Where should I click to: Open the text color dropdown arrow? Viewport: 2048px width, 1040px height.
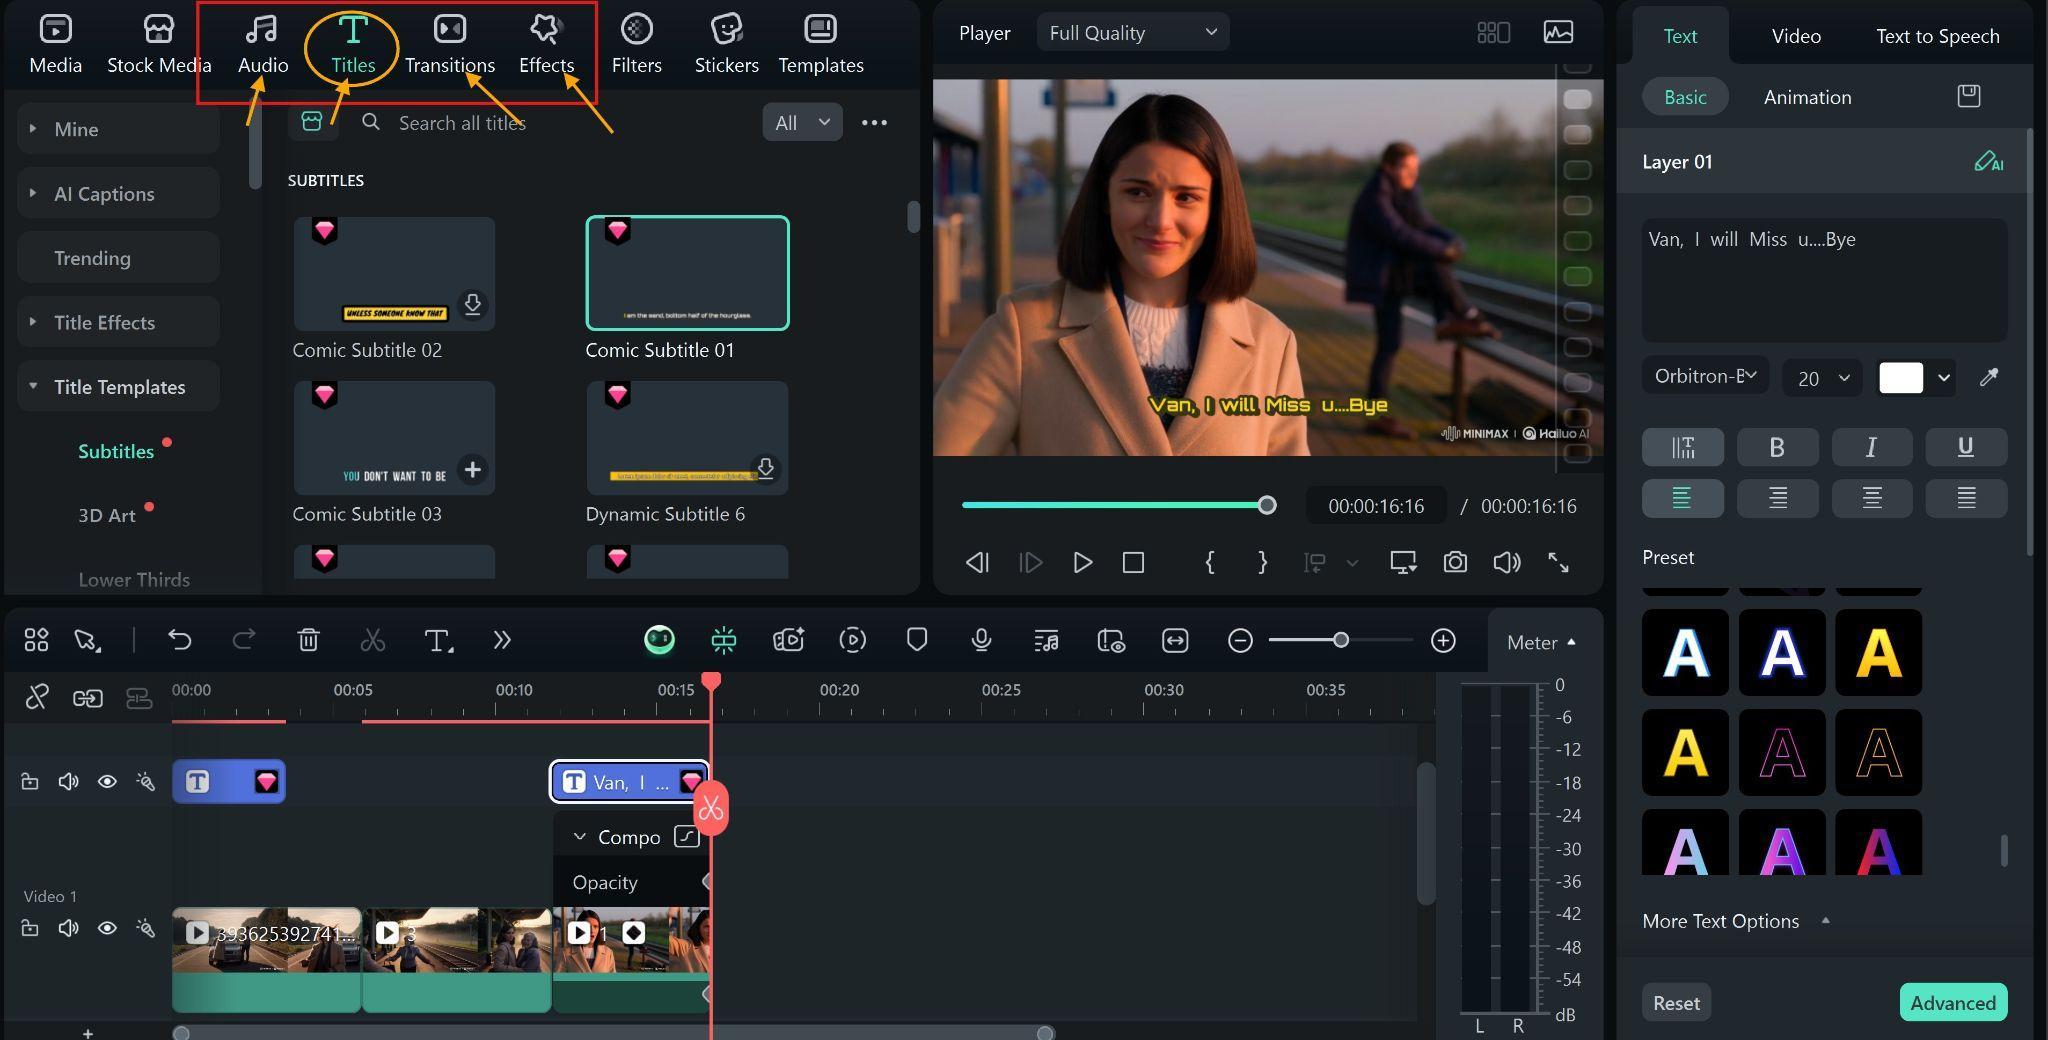[x=1943, y=377]
